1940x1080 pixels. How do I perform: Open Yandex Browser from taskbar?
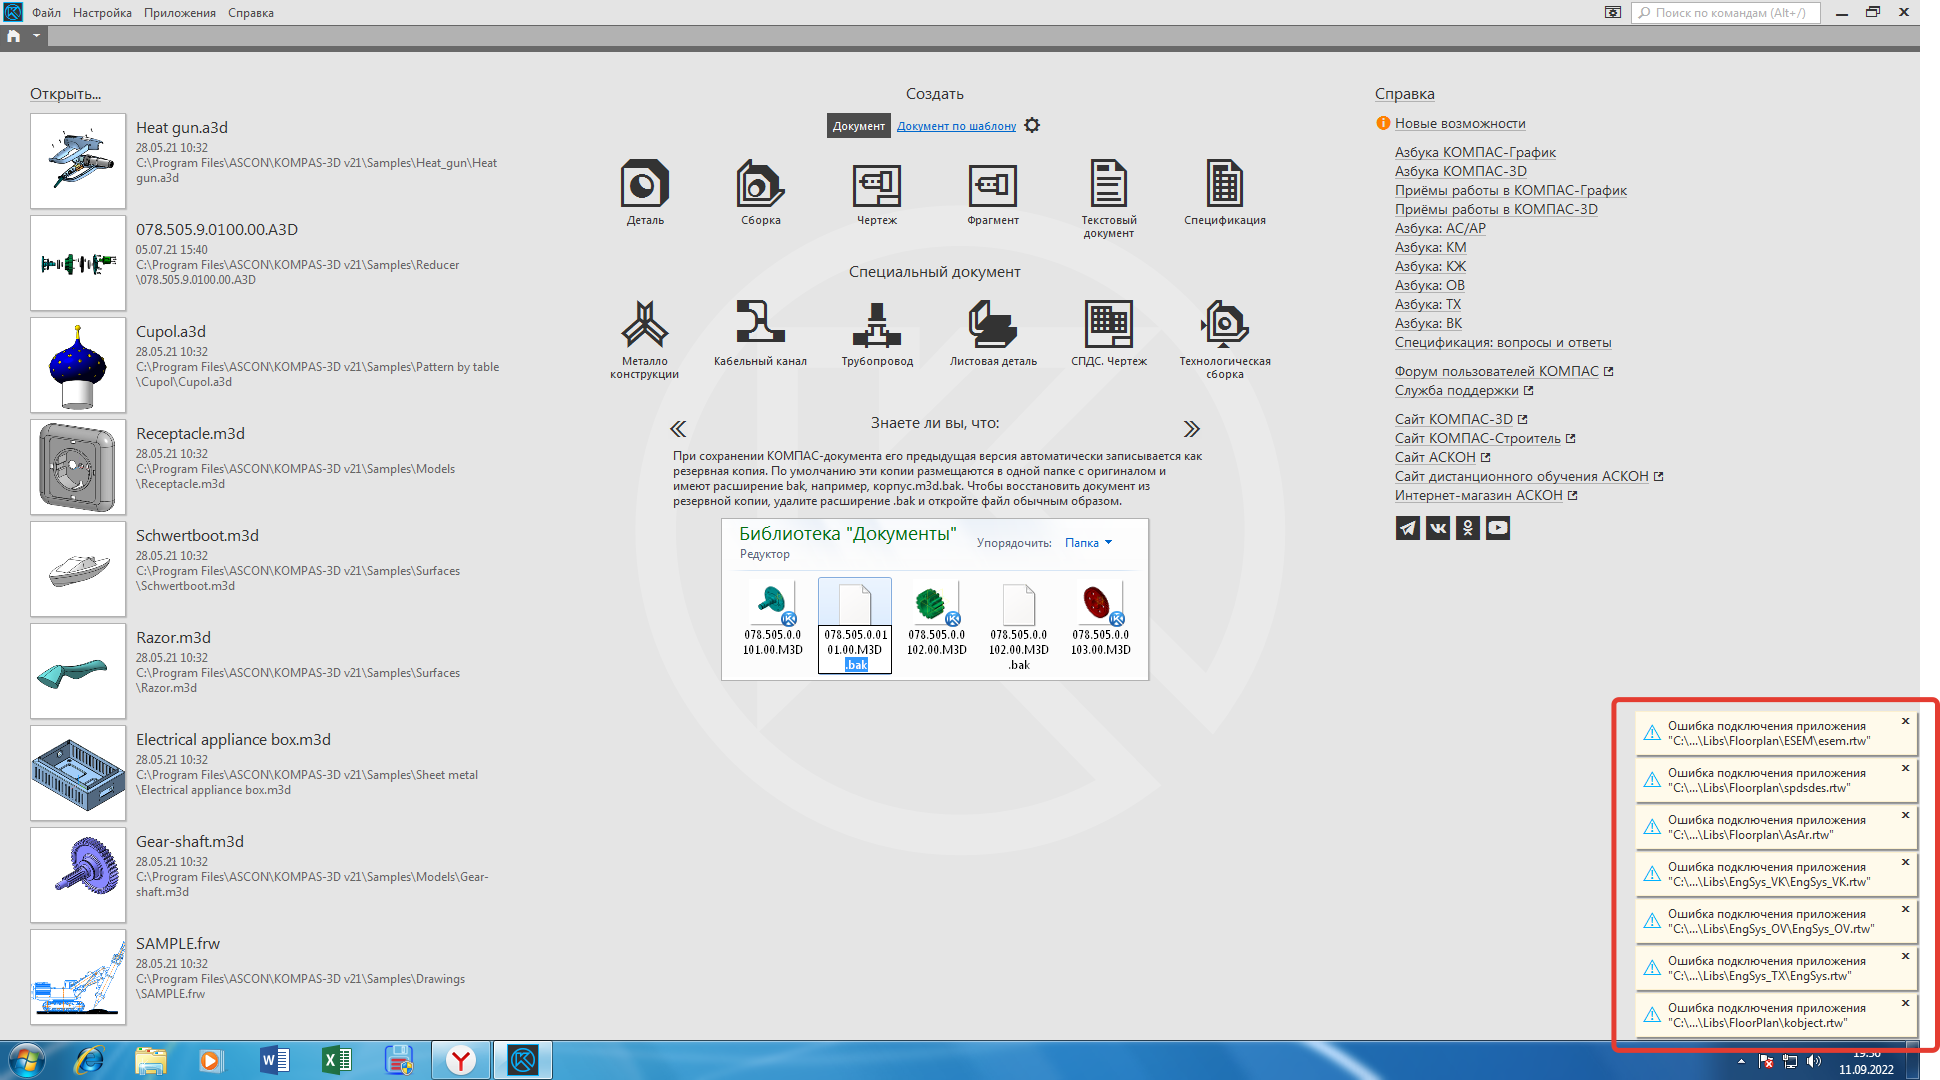(461, 1060)
